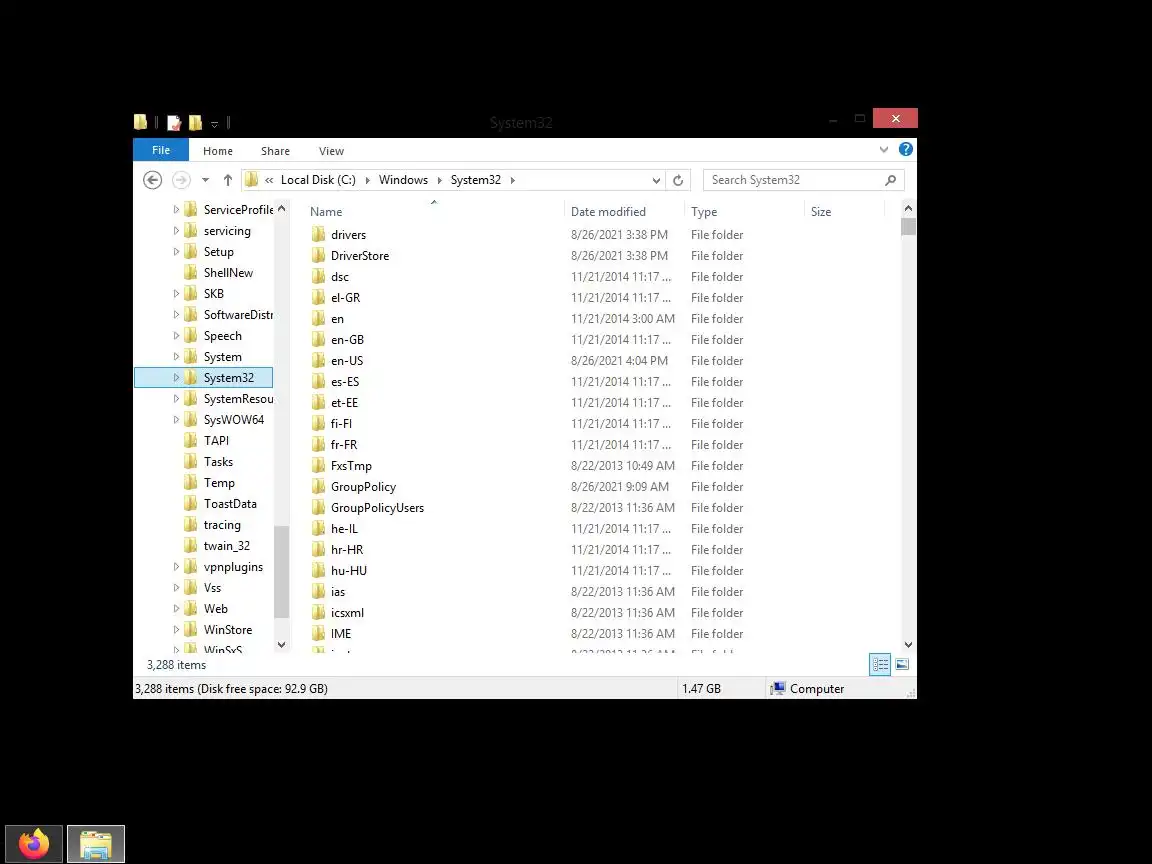Select Tasks folder in navigation tree
The image size is (1152, 864).
[x=218, y=461]
